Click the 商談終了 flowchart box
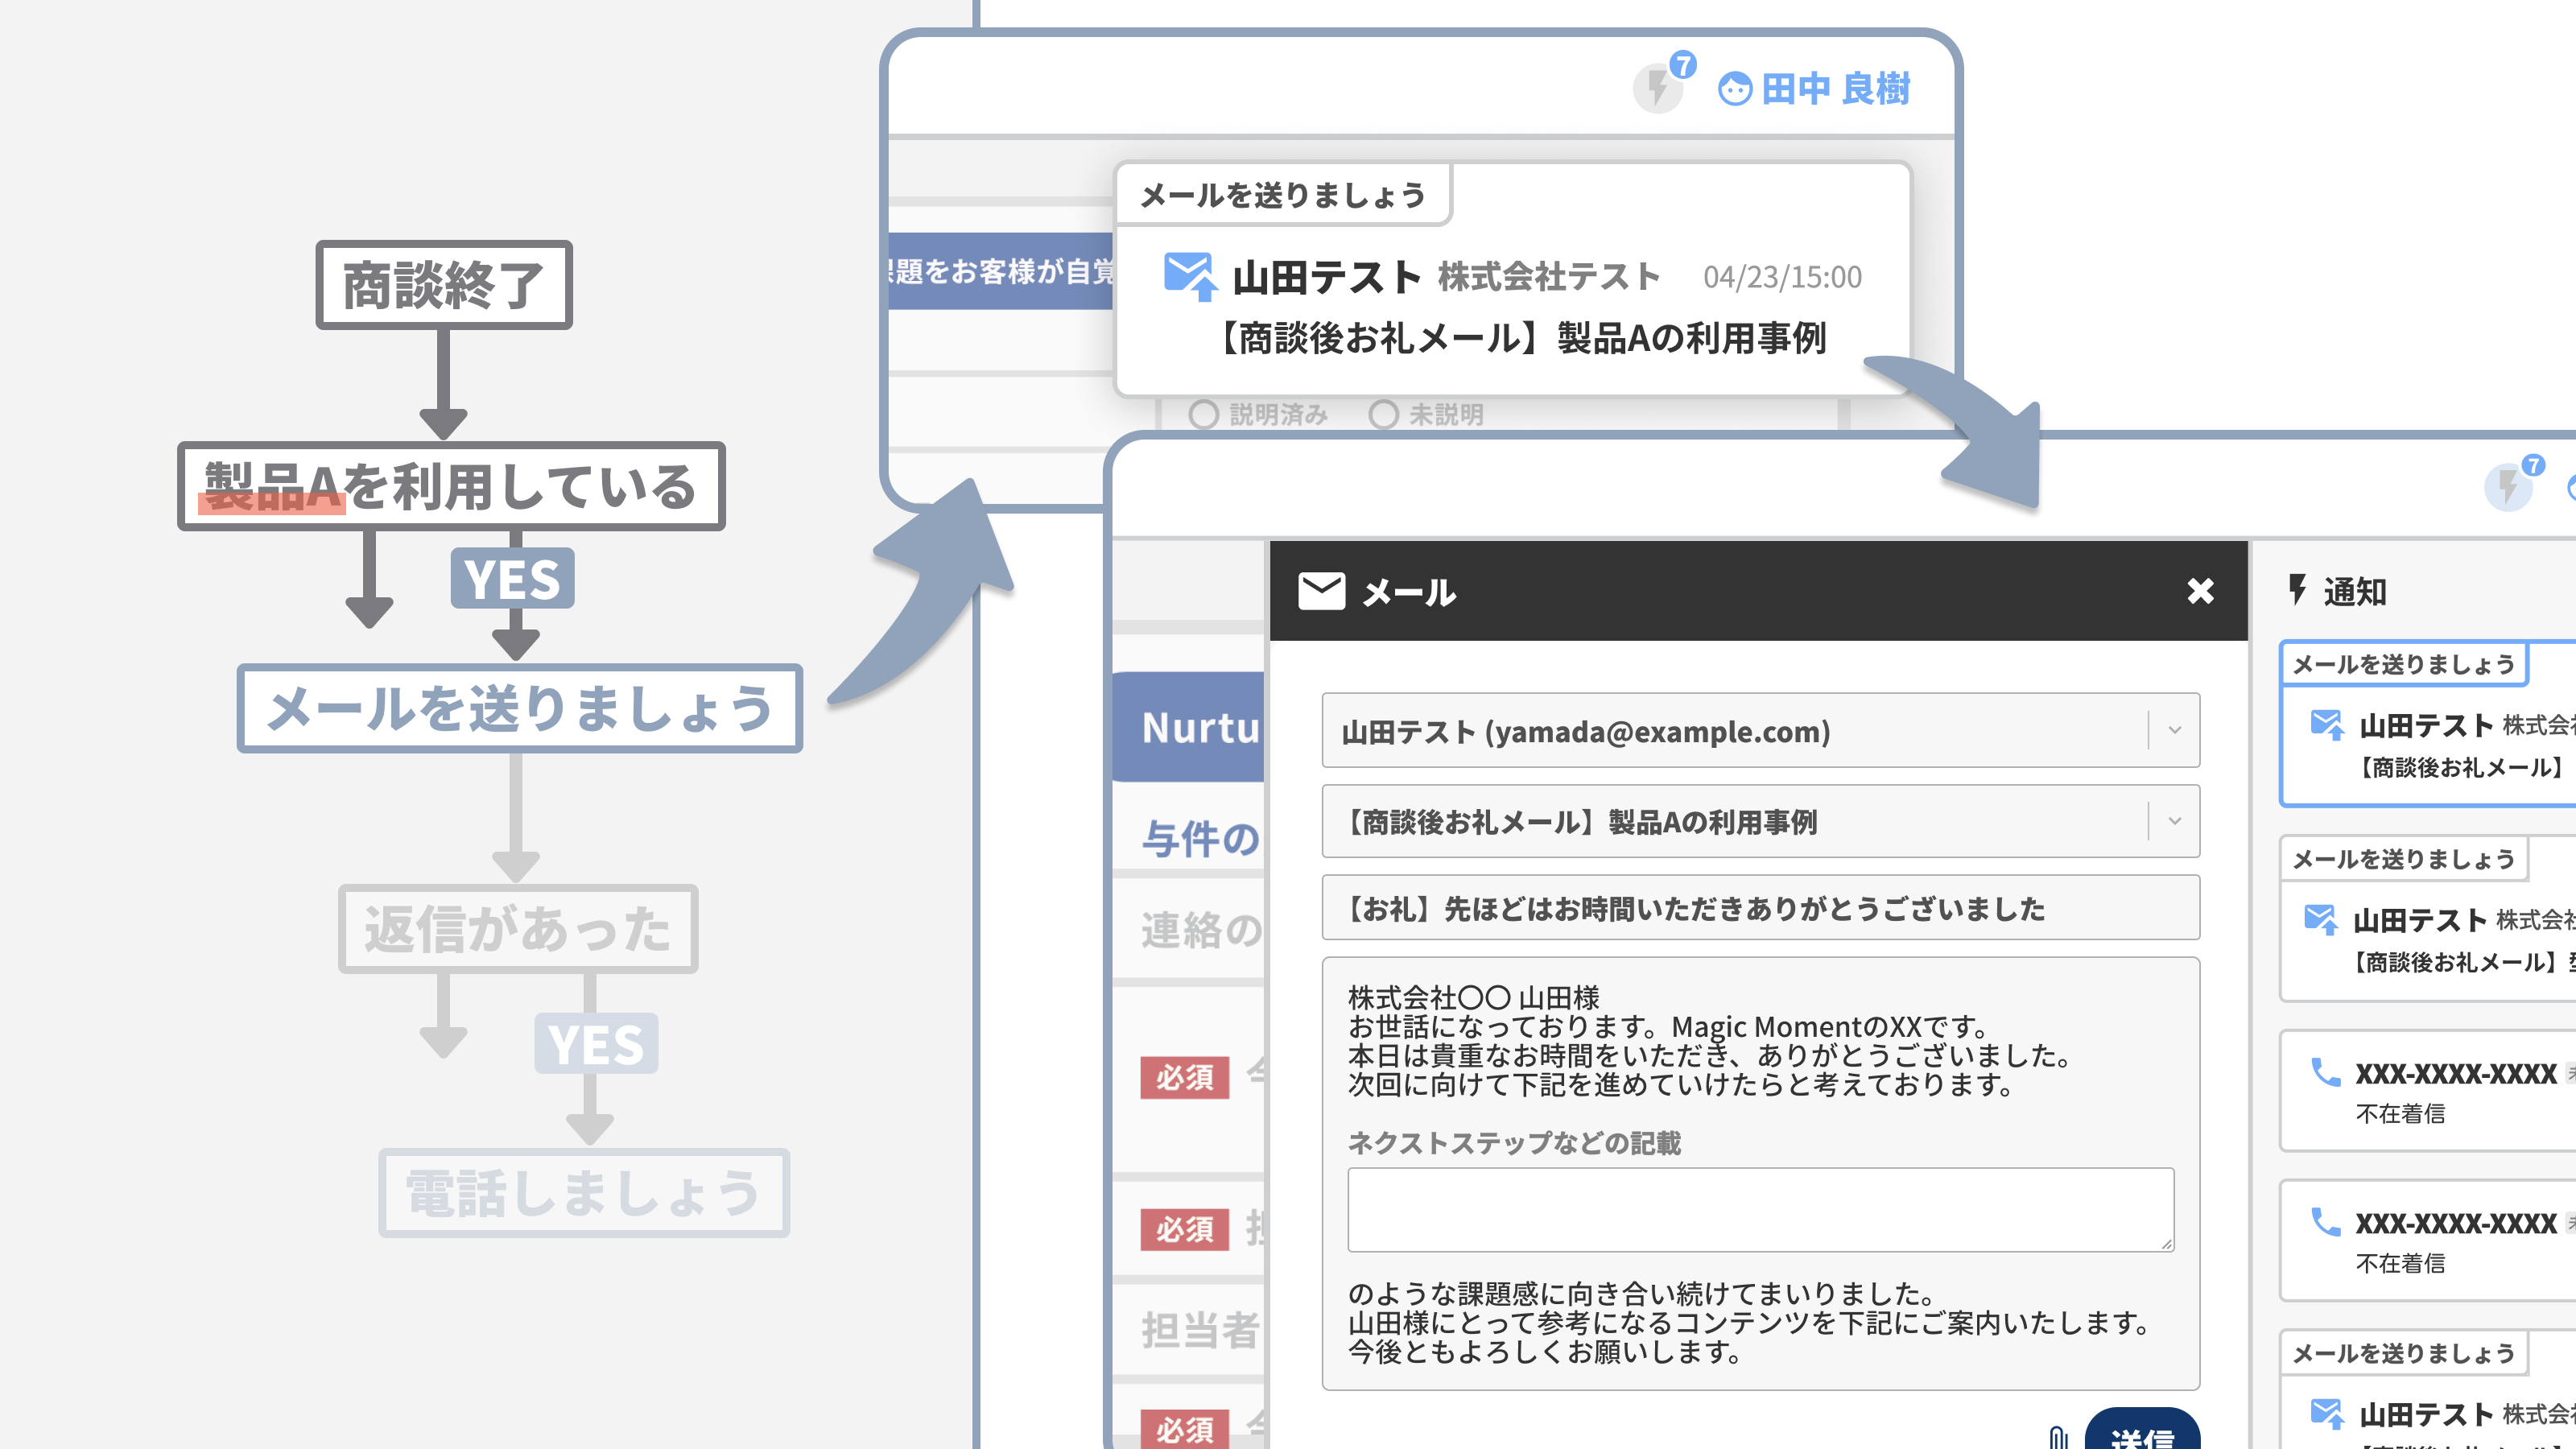 444,285
